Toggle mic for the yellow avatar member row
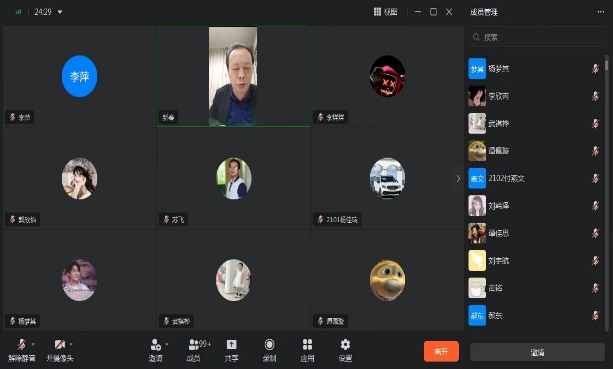Screen dimensions: 613x369 [x=595, y=260]
